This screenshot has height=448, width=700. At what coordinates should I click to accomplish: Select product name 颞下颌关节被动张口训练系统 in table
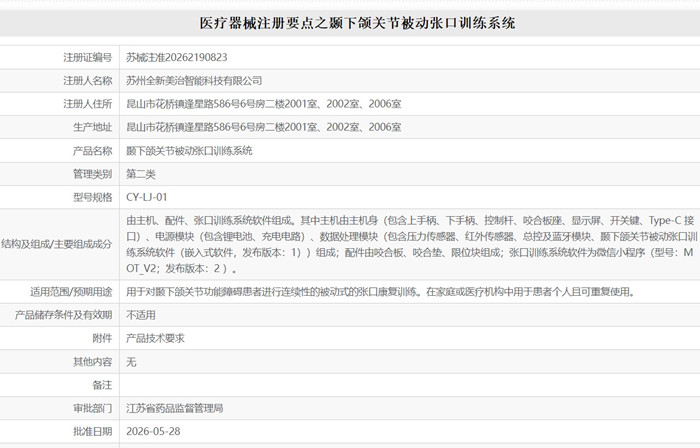(189, 151)
